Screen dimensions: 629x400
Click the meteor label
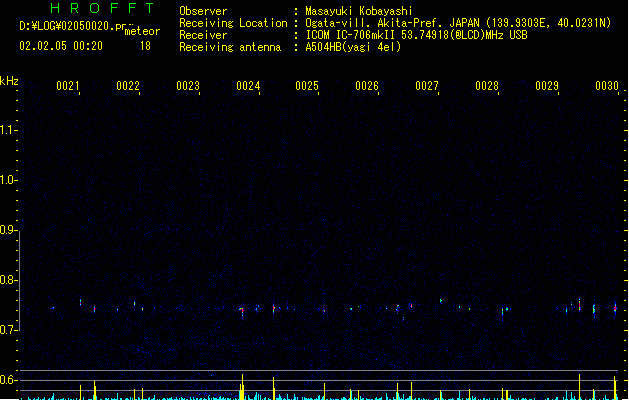pyautogui.click(x=142, y=31)
